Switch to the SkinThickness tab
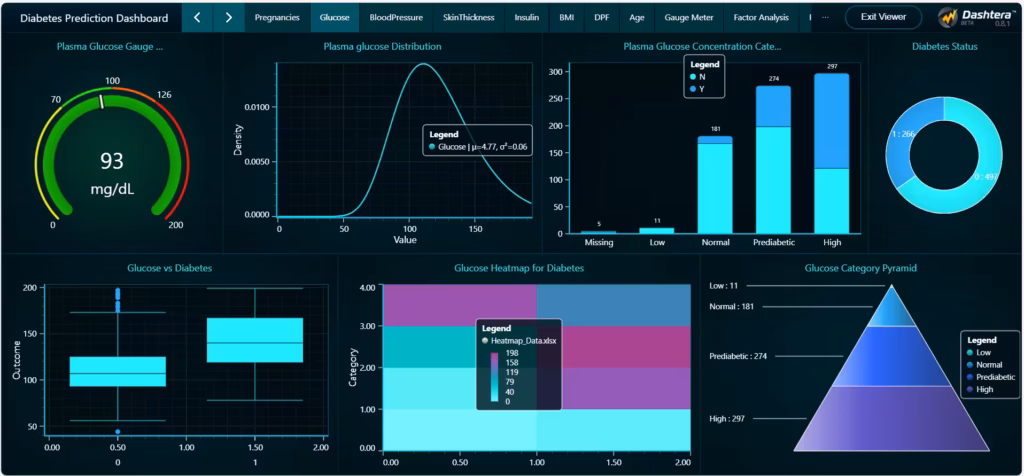 [468, 18]
